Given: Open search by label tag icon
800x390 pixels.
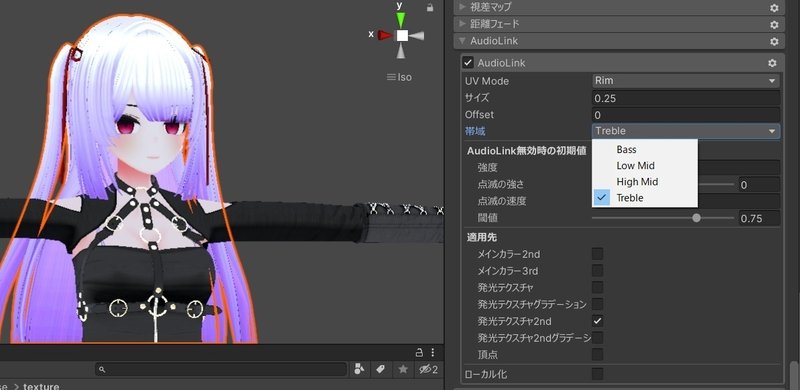Looking at the screenshot, I should [x=381, y=369].
